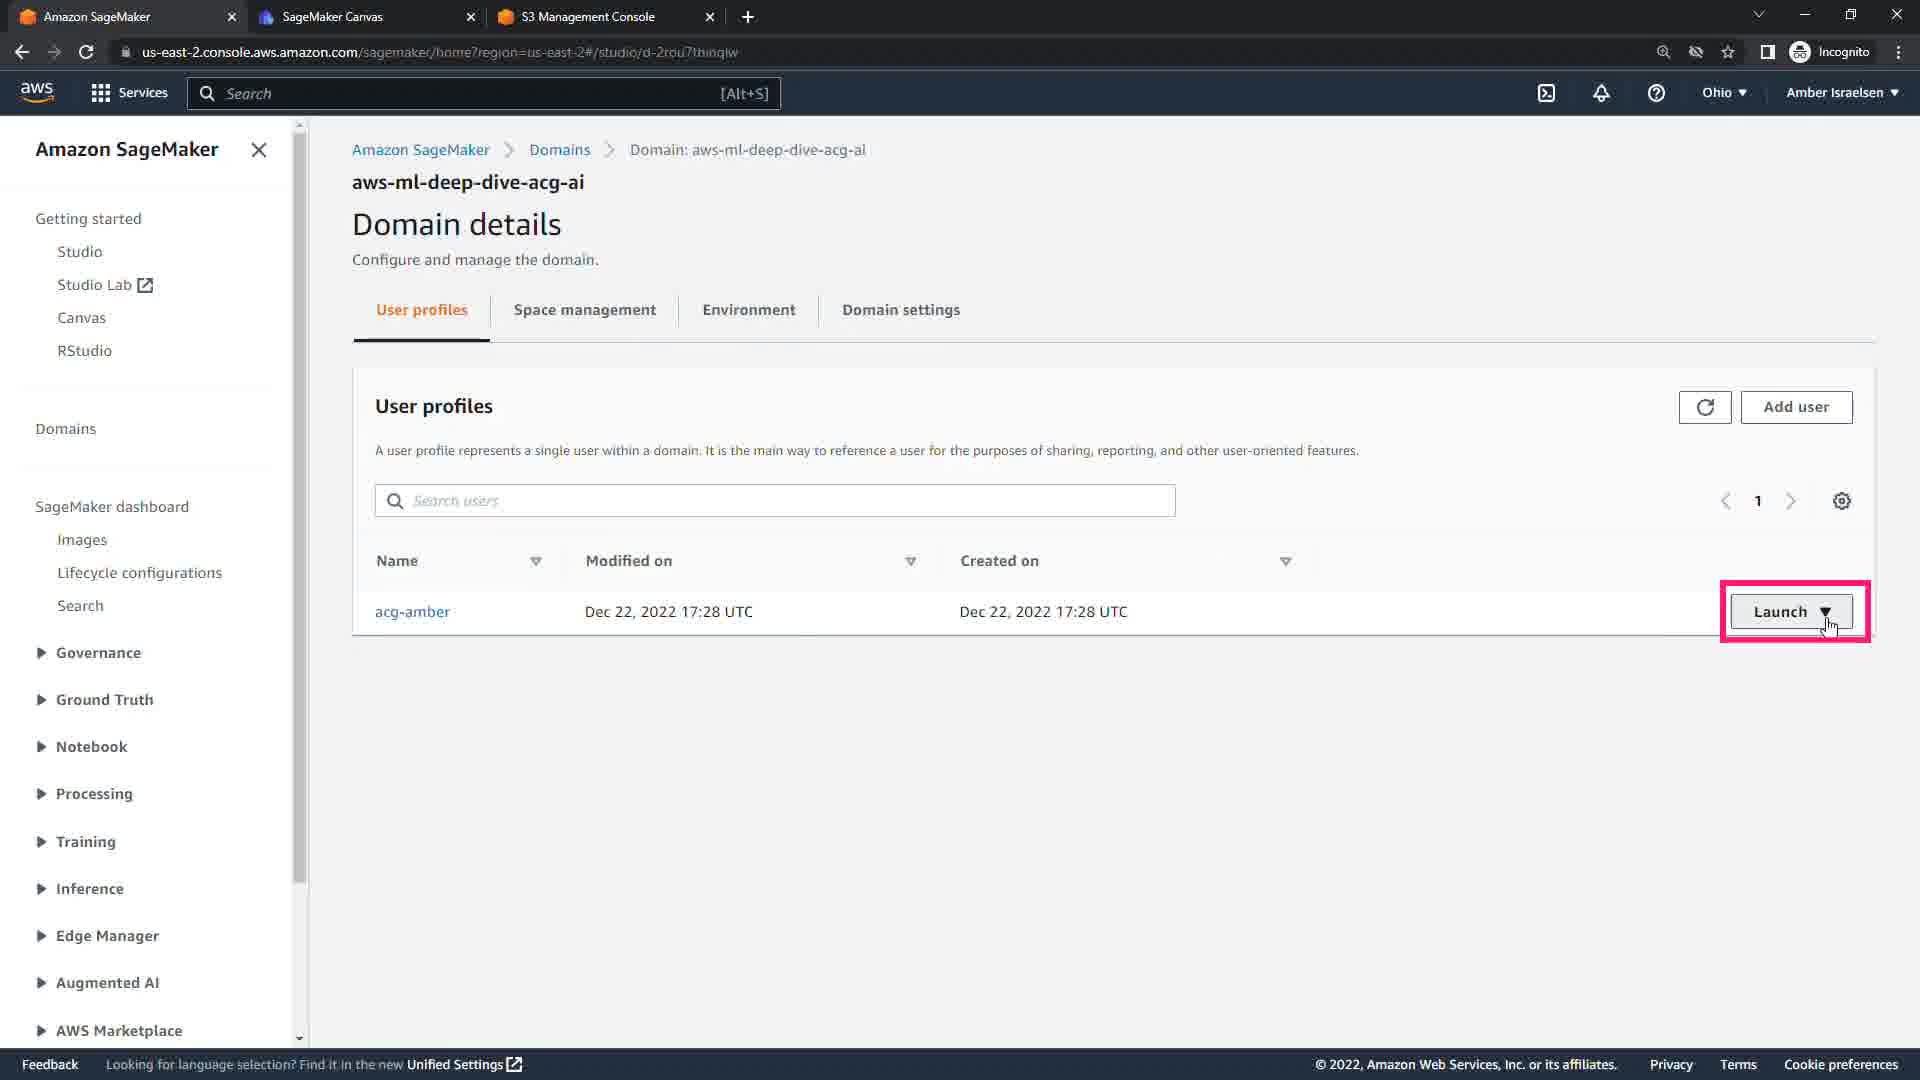Switch to Domain settings tab
The width and height of the screenshot is (1920, 1080).
click(x=900, y=310)
